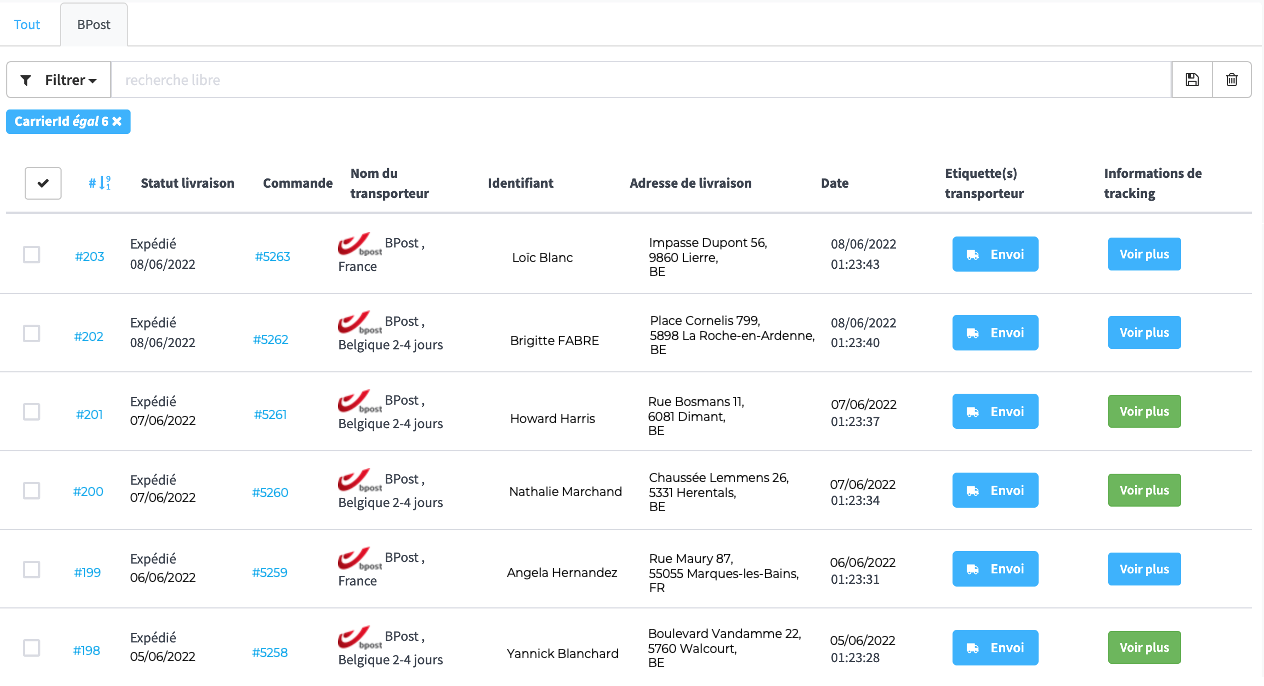Open order link #5262
1264x686 pixels.
coord(271,339)
